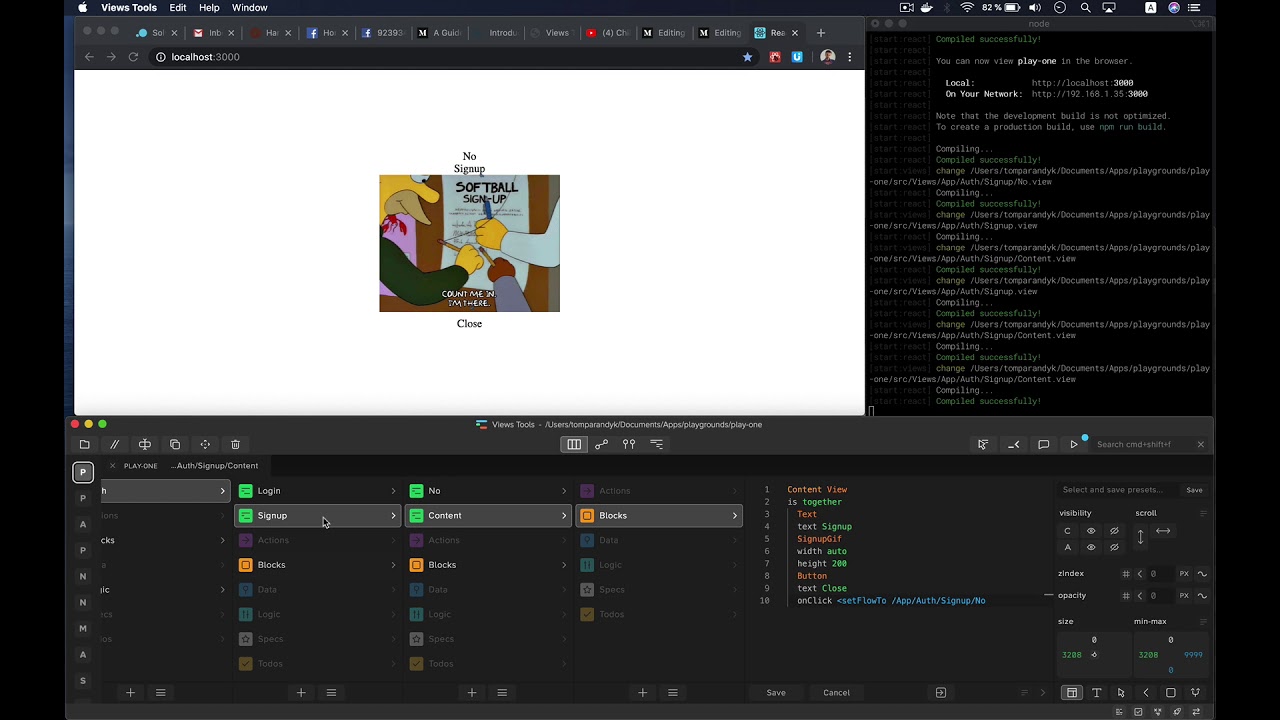Open the Views Tools app menu
1280x720 pixels.
(x=129, y=8)
